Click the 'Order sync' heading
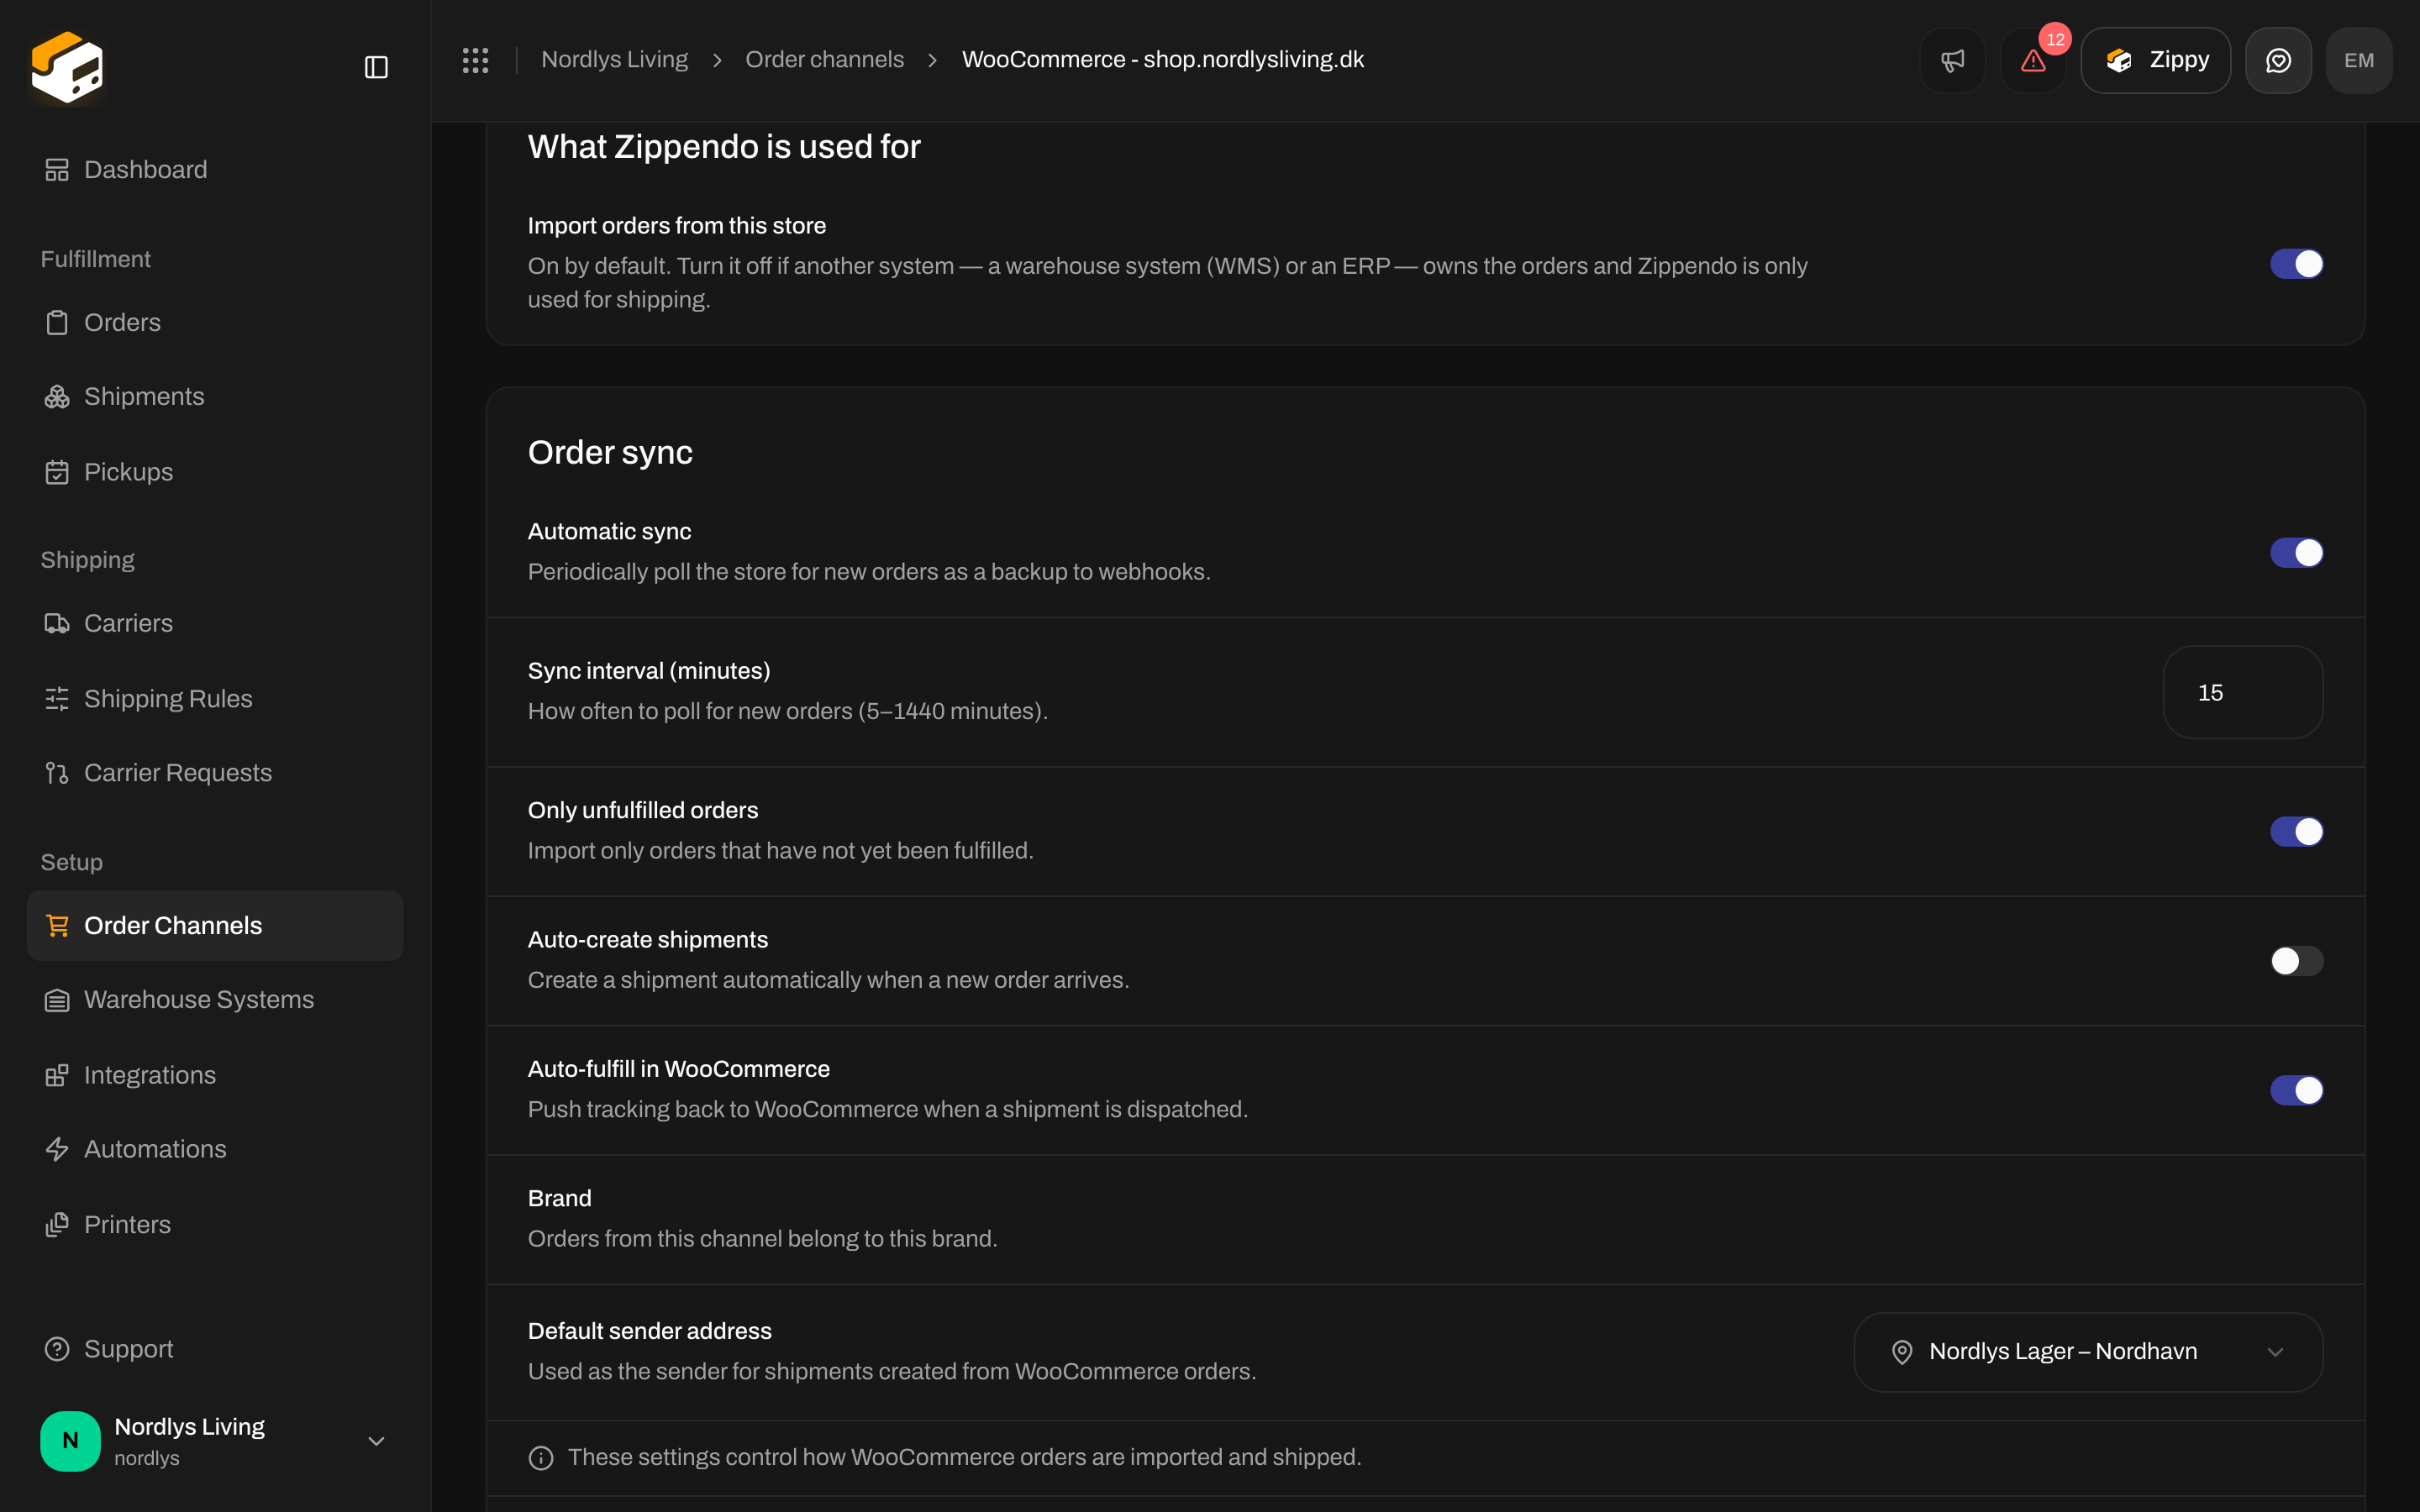 610,453
